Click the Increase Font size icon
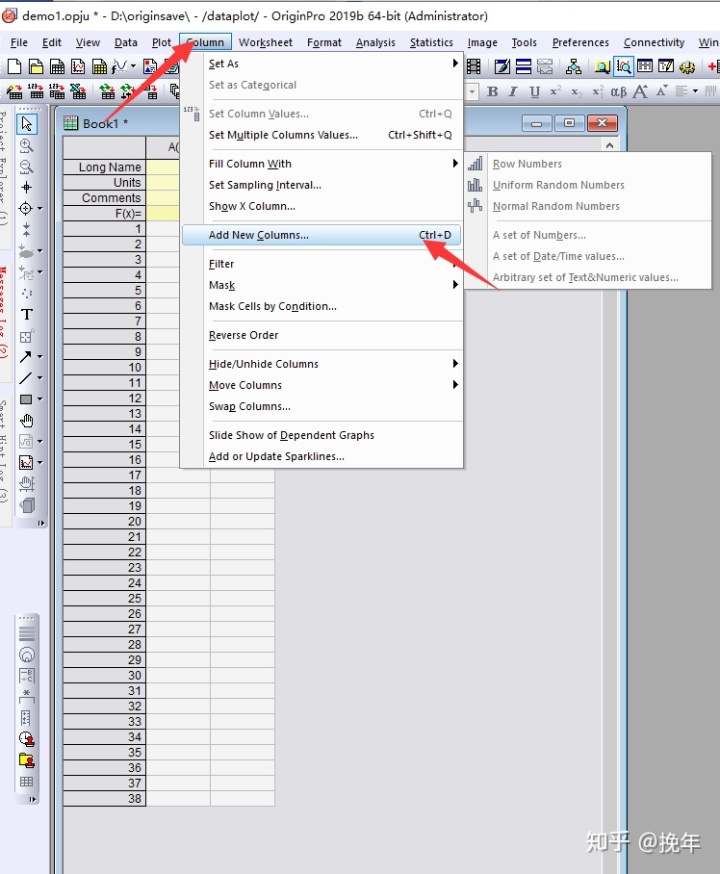Image resolution: width=720 pixels, height=874 pixels. pos(640,91)
